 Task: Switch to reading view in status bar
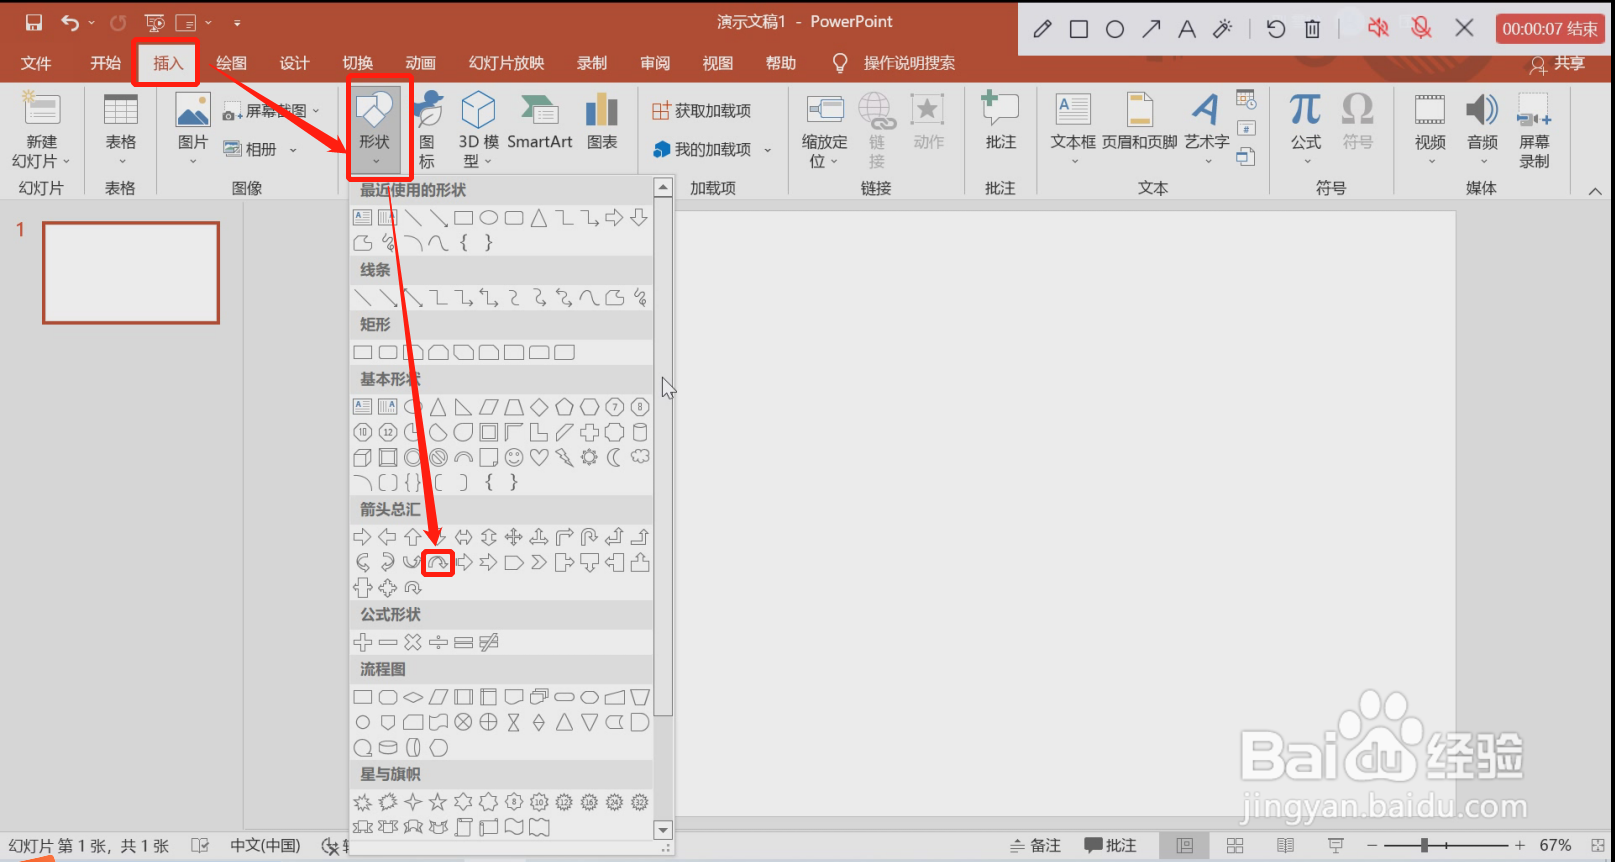pos(1285,845)
